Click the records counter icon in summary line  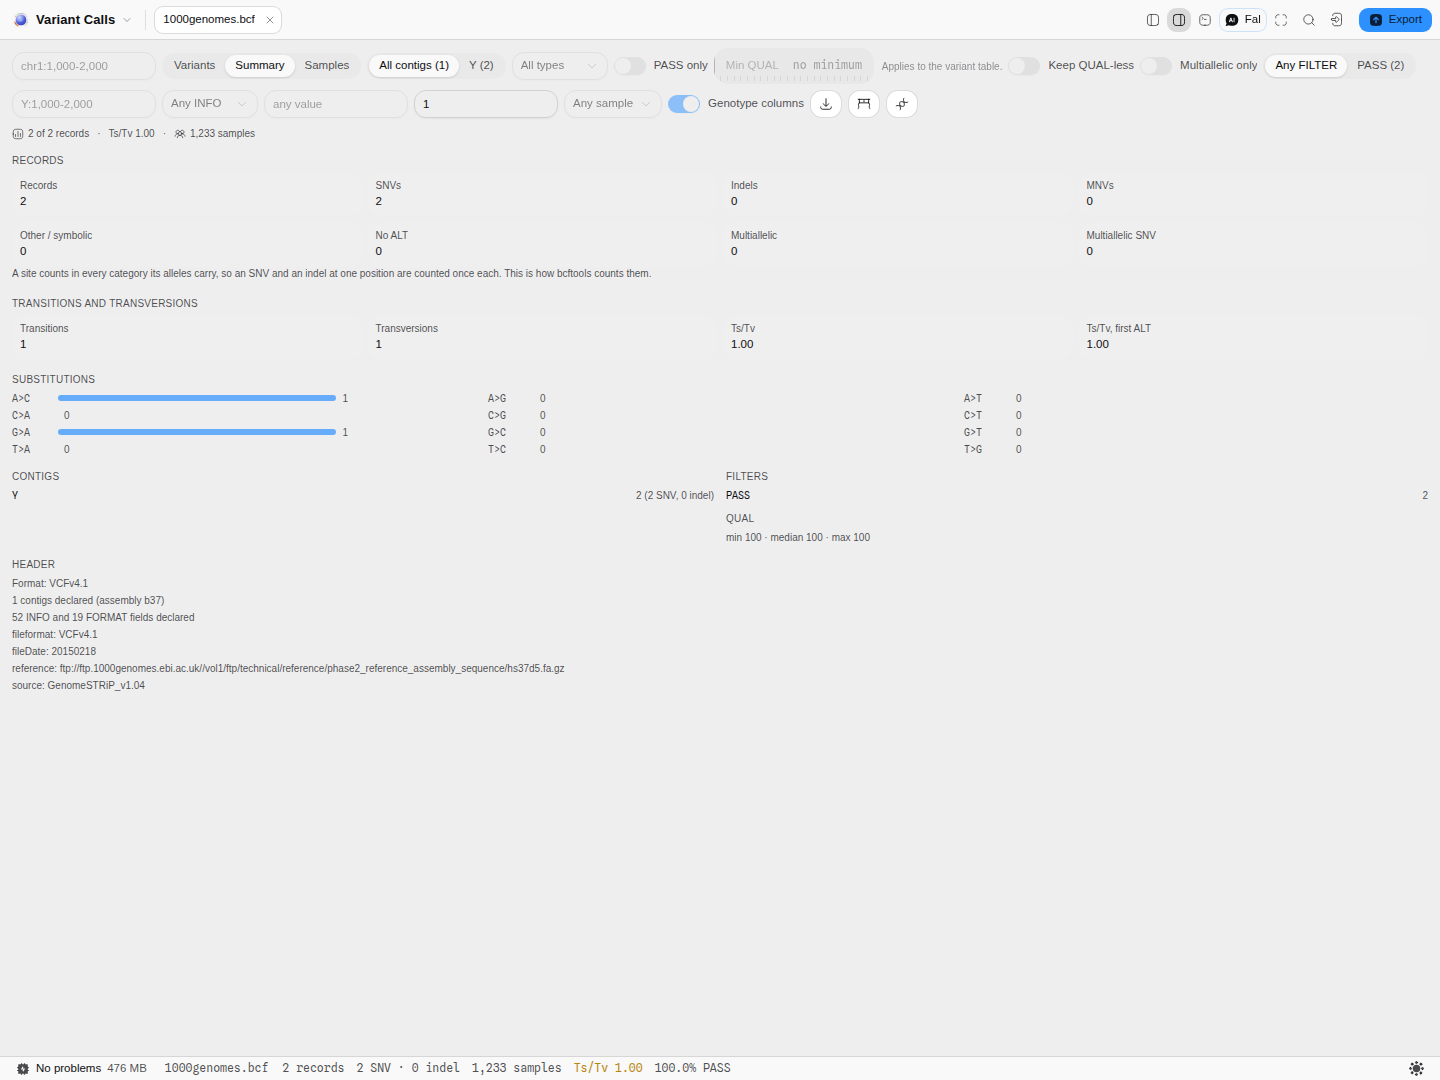[x=18, y=134]
